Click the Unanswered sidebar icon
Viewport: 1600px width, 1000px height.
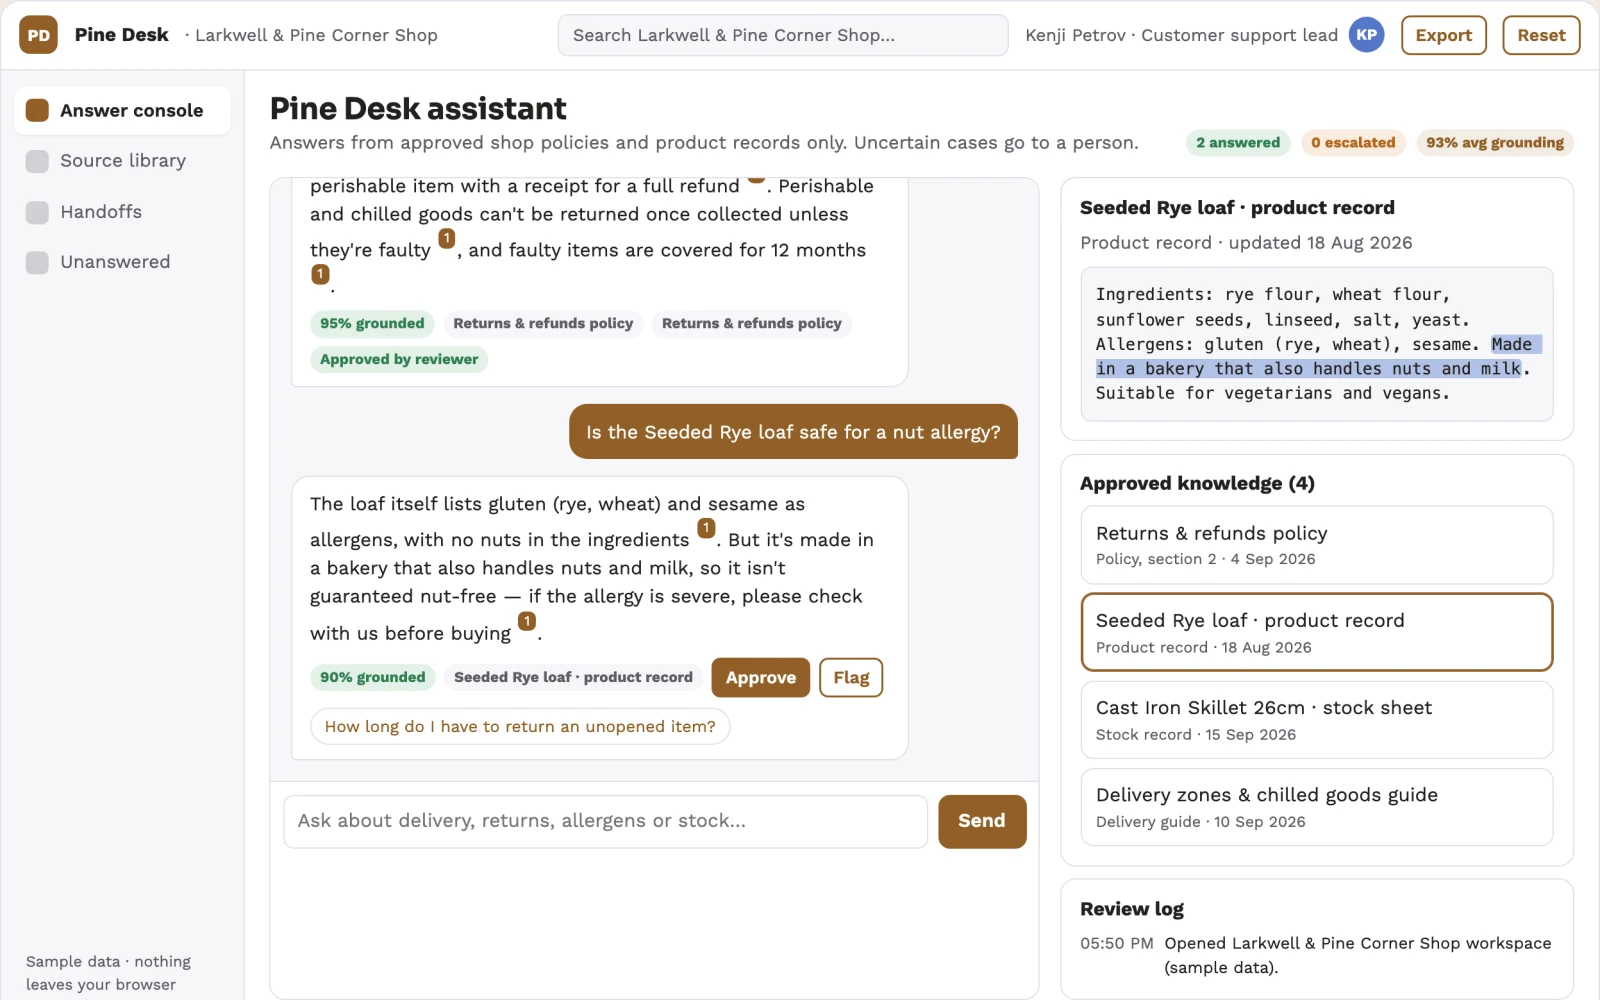click(37, 262)
